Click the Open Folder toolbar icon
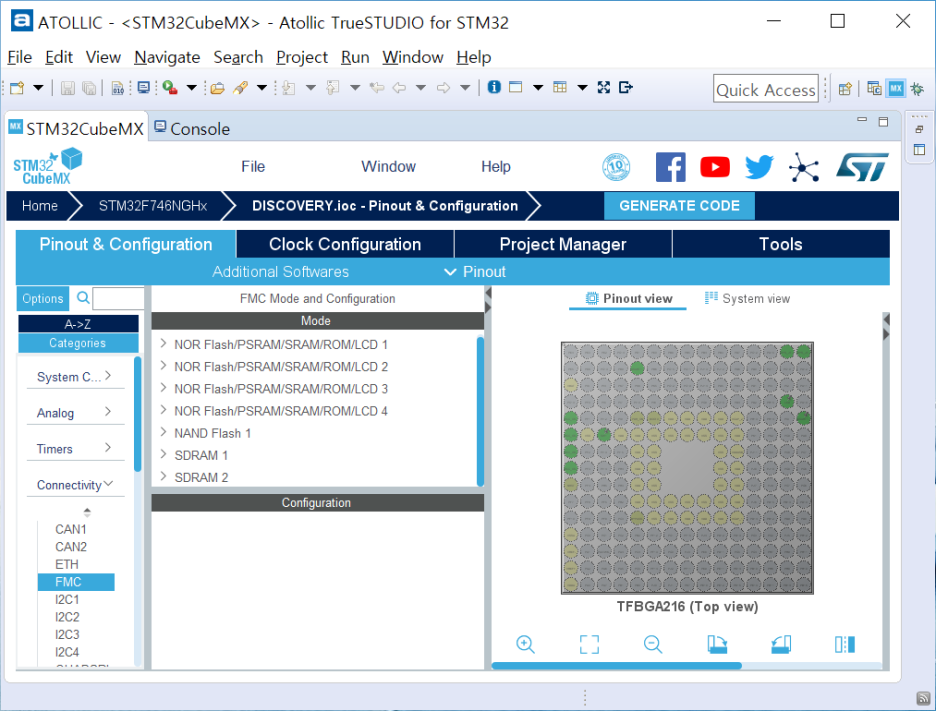Screen dimensions: 936x711 click(x=217, y=88)
